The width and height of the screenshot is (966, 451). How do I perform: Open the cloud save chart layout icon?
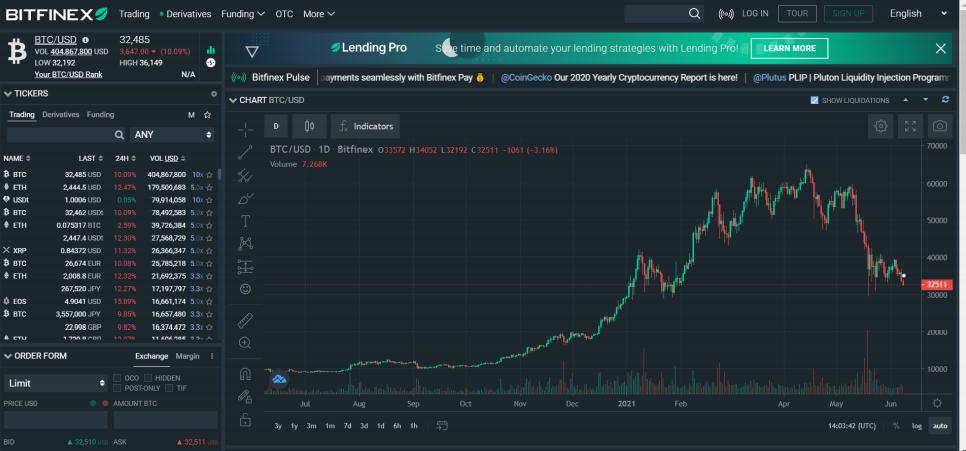coord(279,380)
